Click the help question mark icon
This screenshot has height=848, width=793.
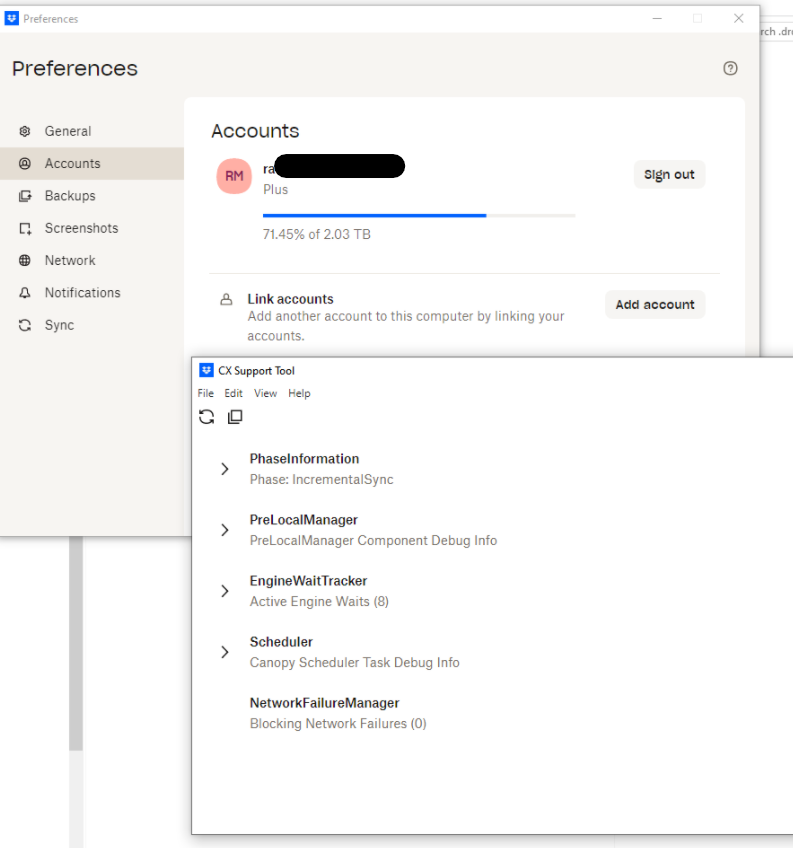(x=730, y=68)
